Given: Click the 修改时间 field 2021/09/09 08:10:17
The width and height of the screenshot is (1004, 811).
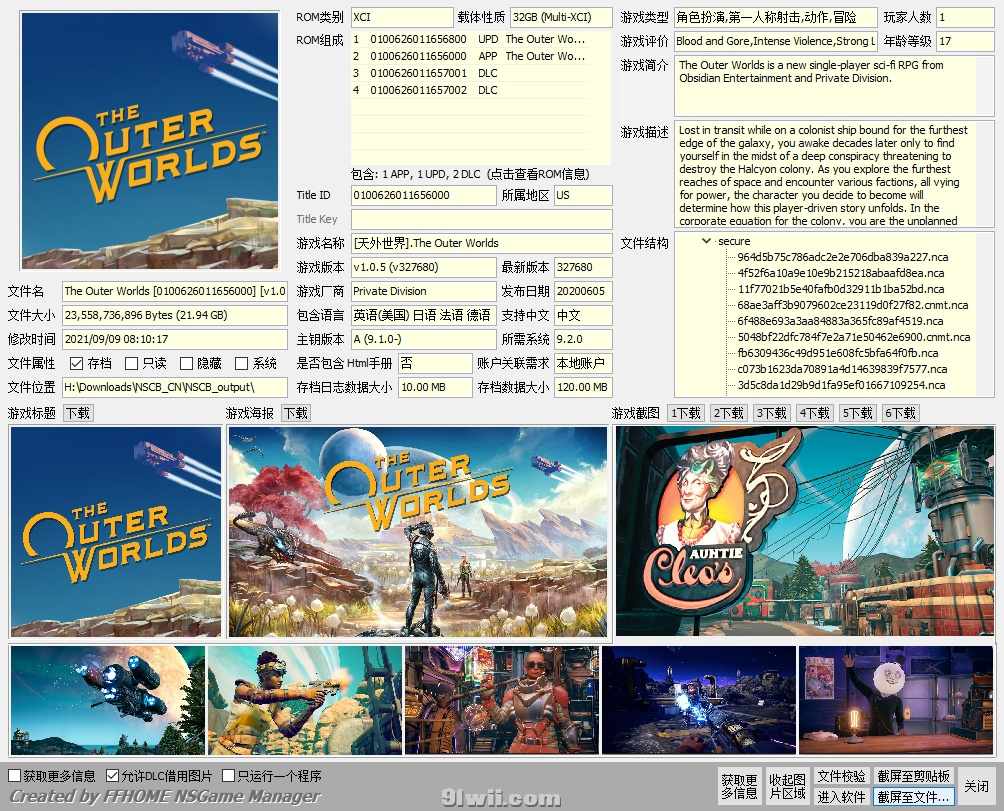Looking at the screenshot, I should [175, 339].
